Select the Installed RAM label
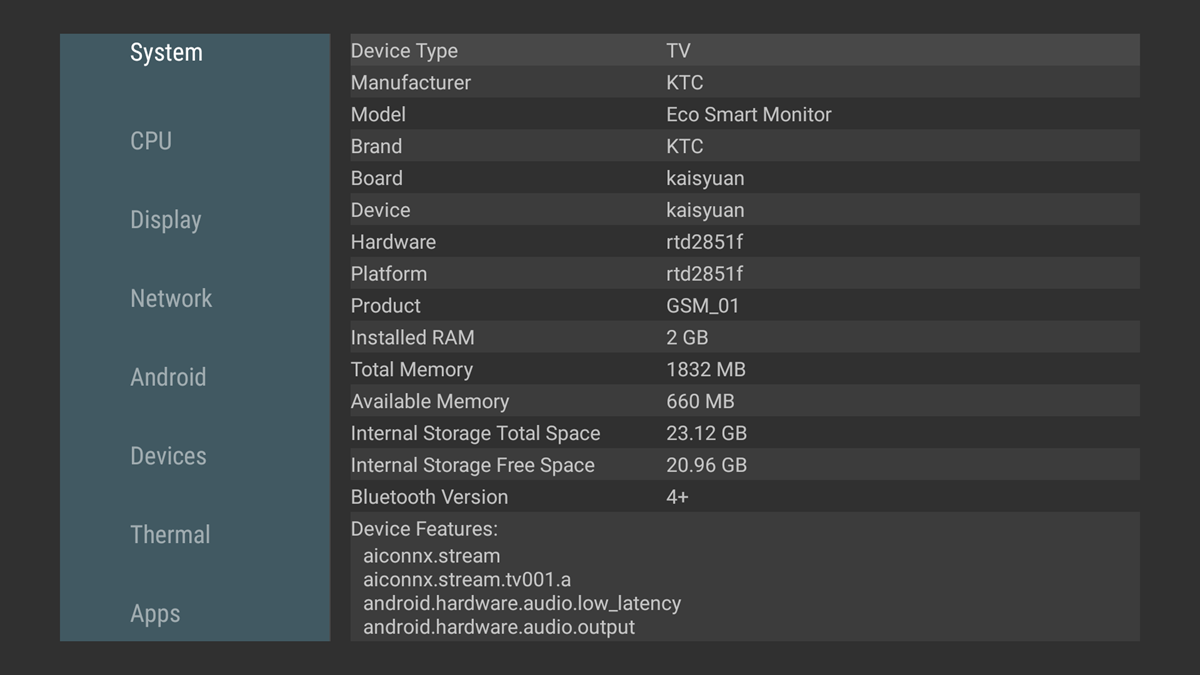This screenshot has width=1200, height=675. pyautogui.click(x=413, y=339)
